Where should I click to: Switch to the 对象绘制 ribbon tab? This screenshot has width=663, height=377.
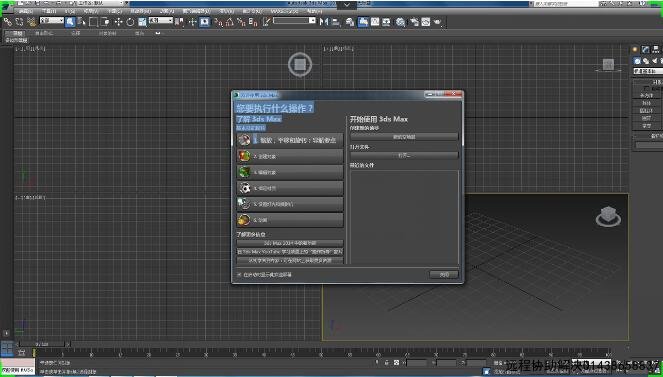click(x=107, y=33)
